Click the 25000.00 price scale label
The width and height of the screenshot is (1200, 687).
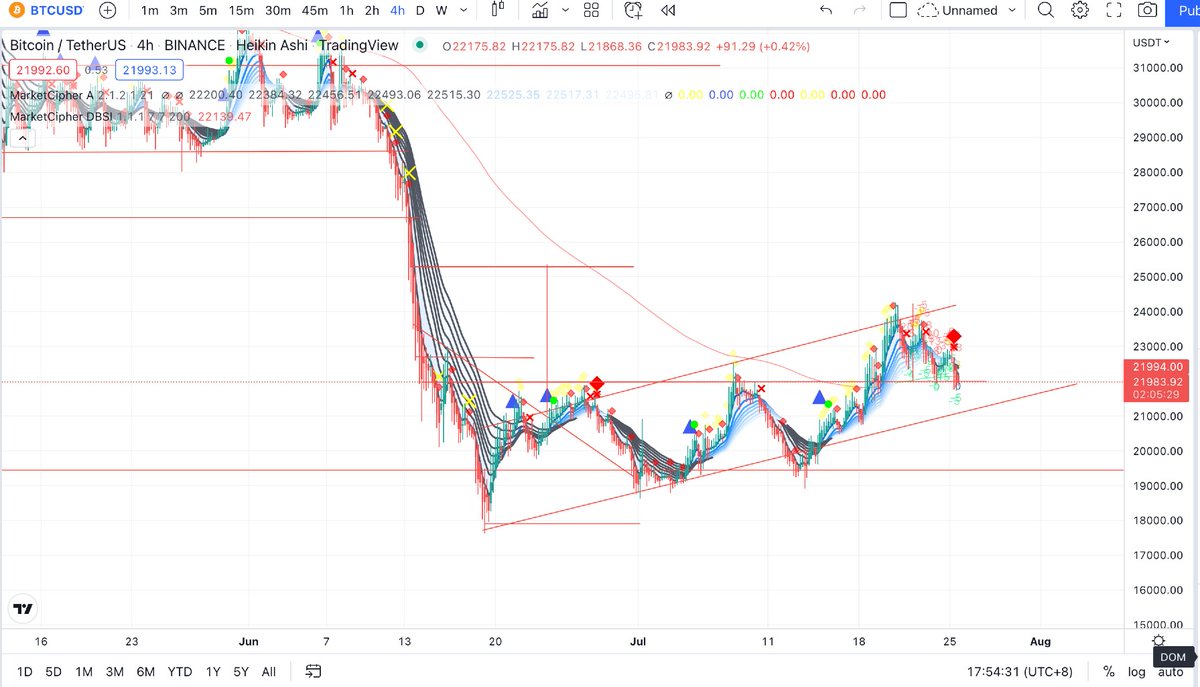tap(1157, 277)
